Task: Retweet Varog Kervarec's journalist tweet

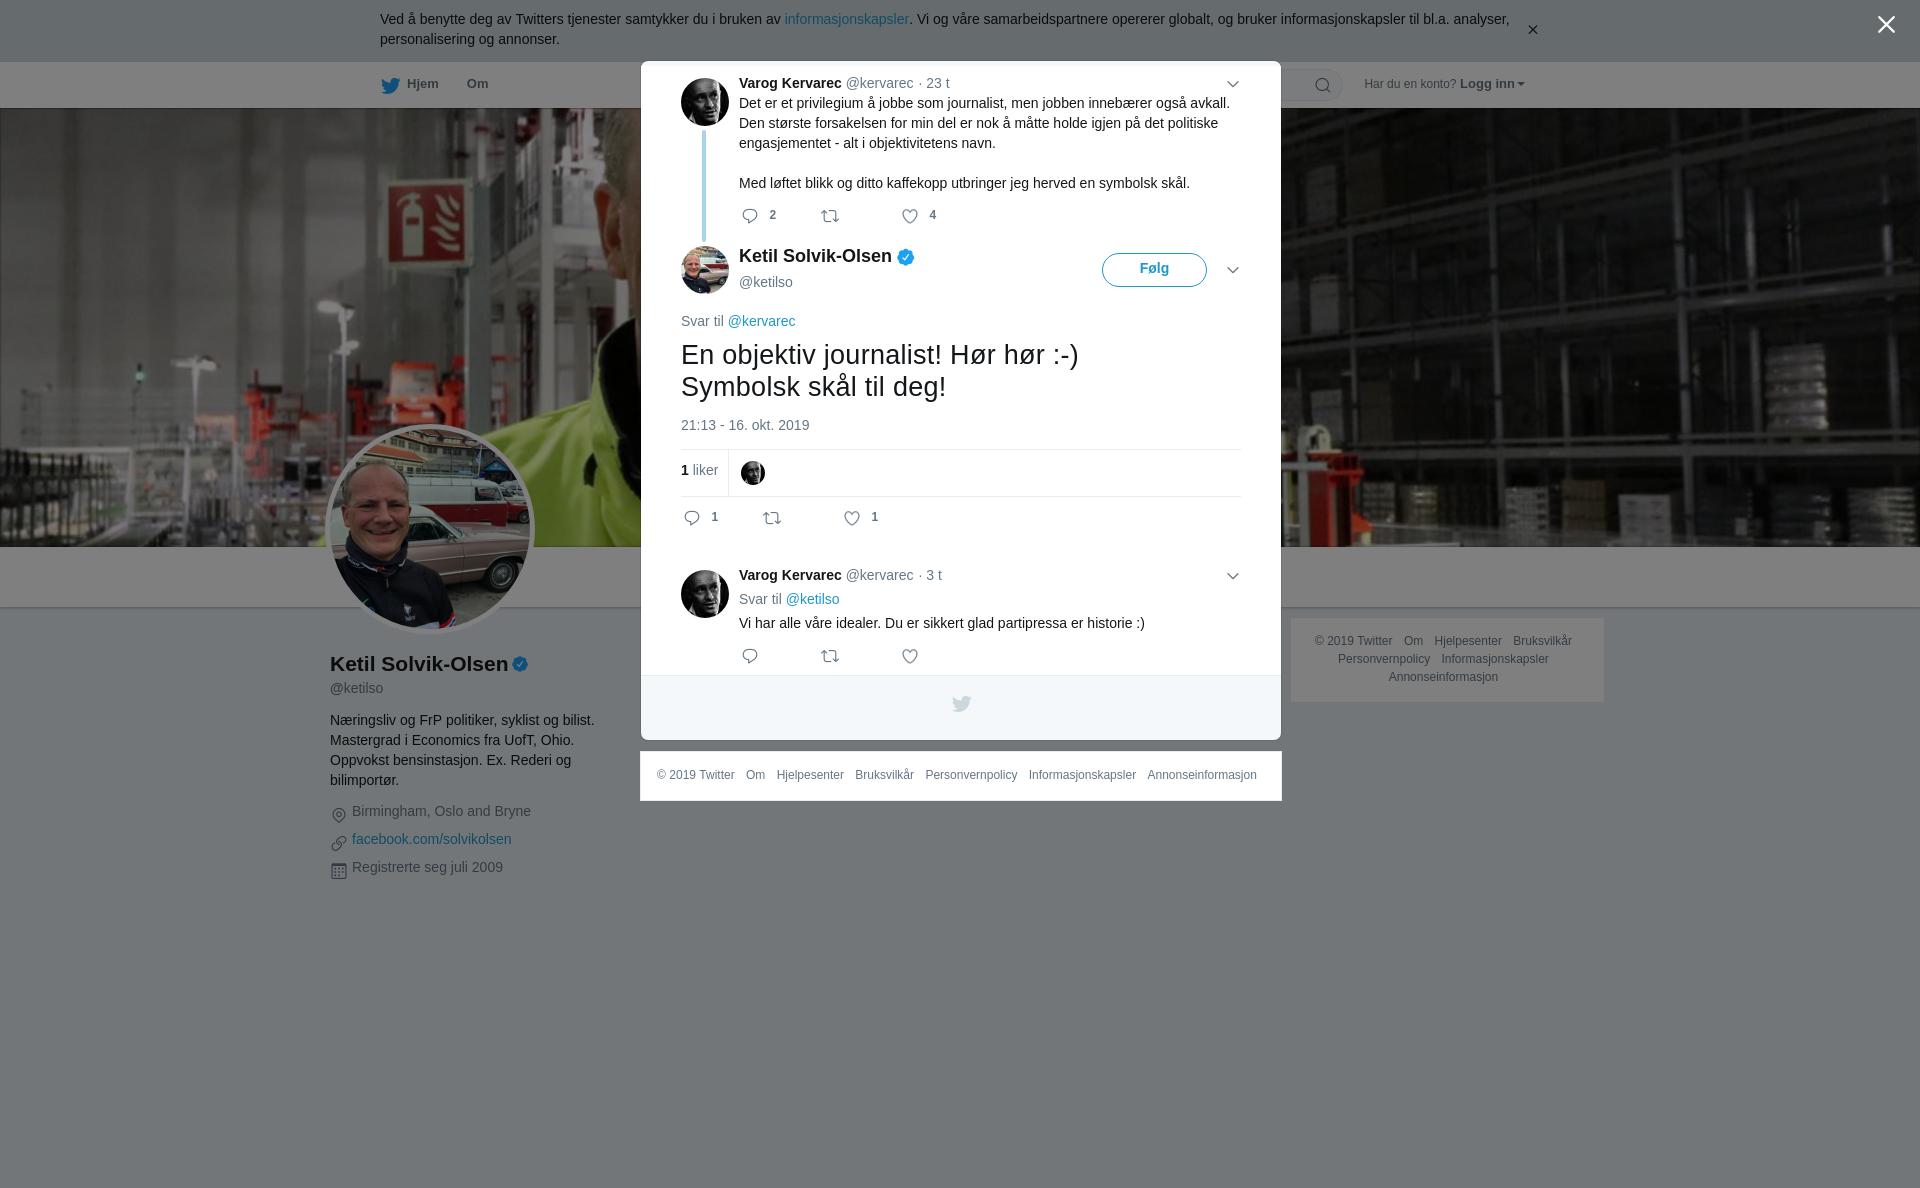Action: (x=830, y=216)
